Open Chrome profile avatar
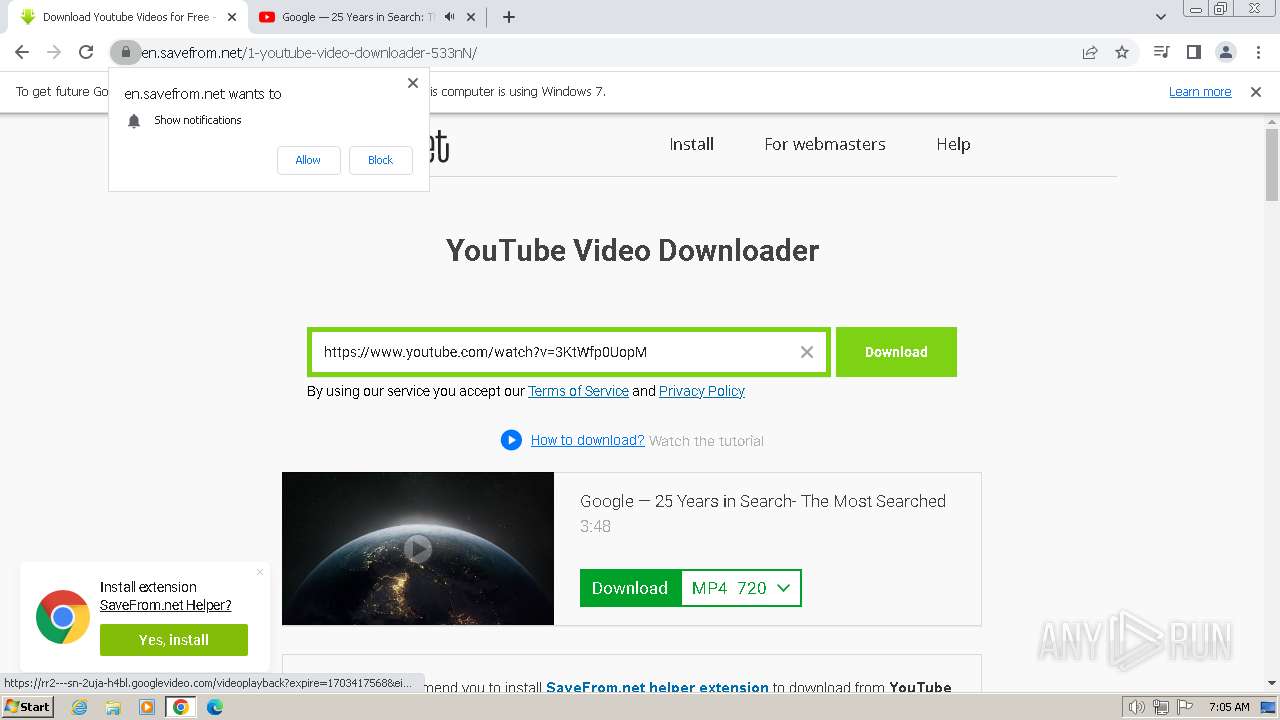This screenshot has width=1280, height=720. [1225, 52]
